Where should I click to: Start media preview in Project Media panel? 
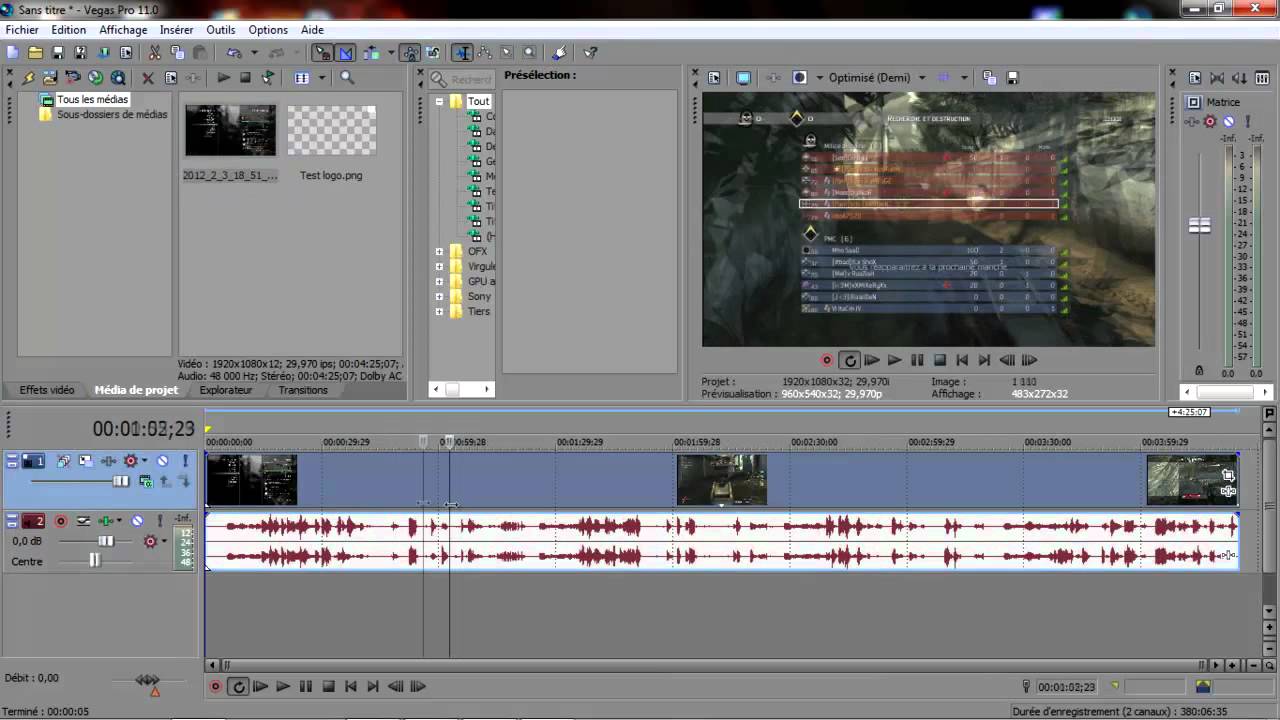point(223,77)
